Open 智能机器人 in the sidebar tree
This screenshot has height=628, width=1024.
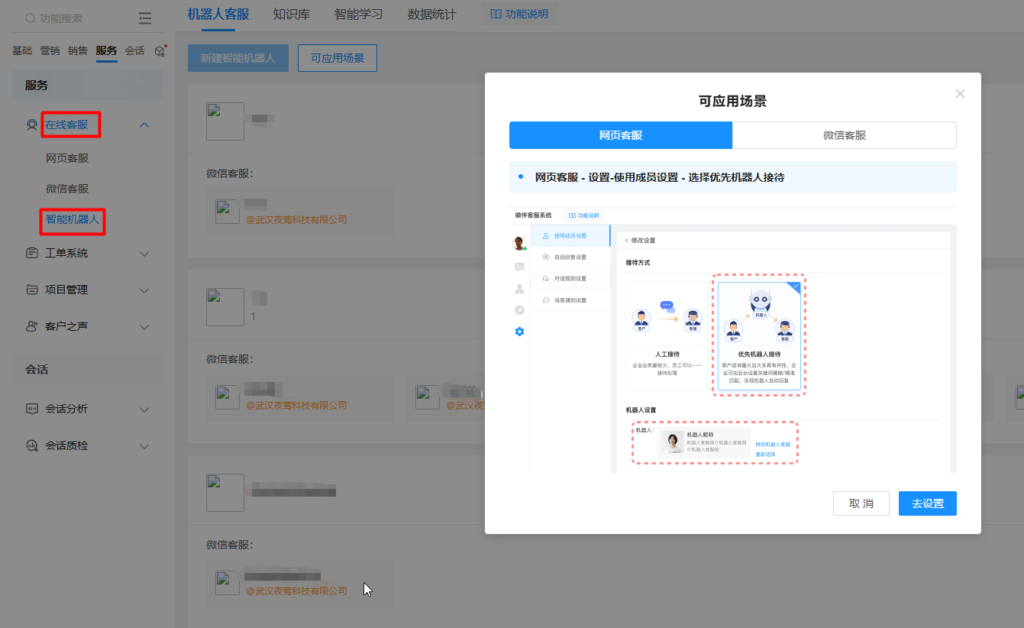(74, 218)
